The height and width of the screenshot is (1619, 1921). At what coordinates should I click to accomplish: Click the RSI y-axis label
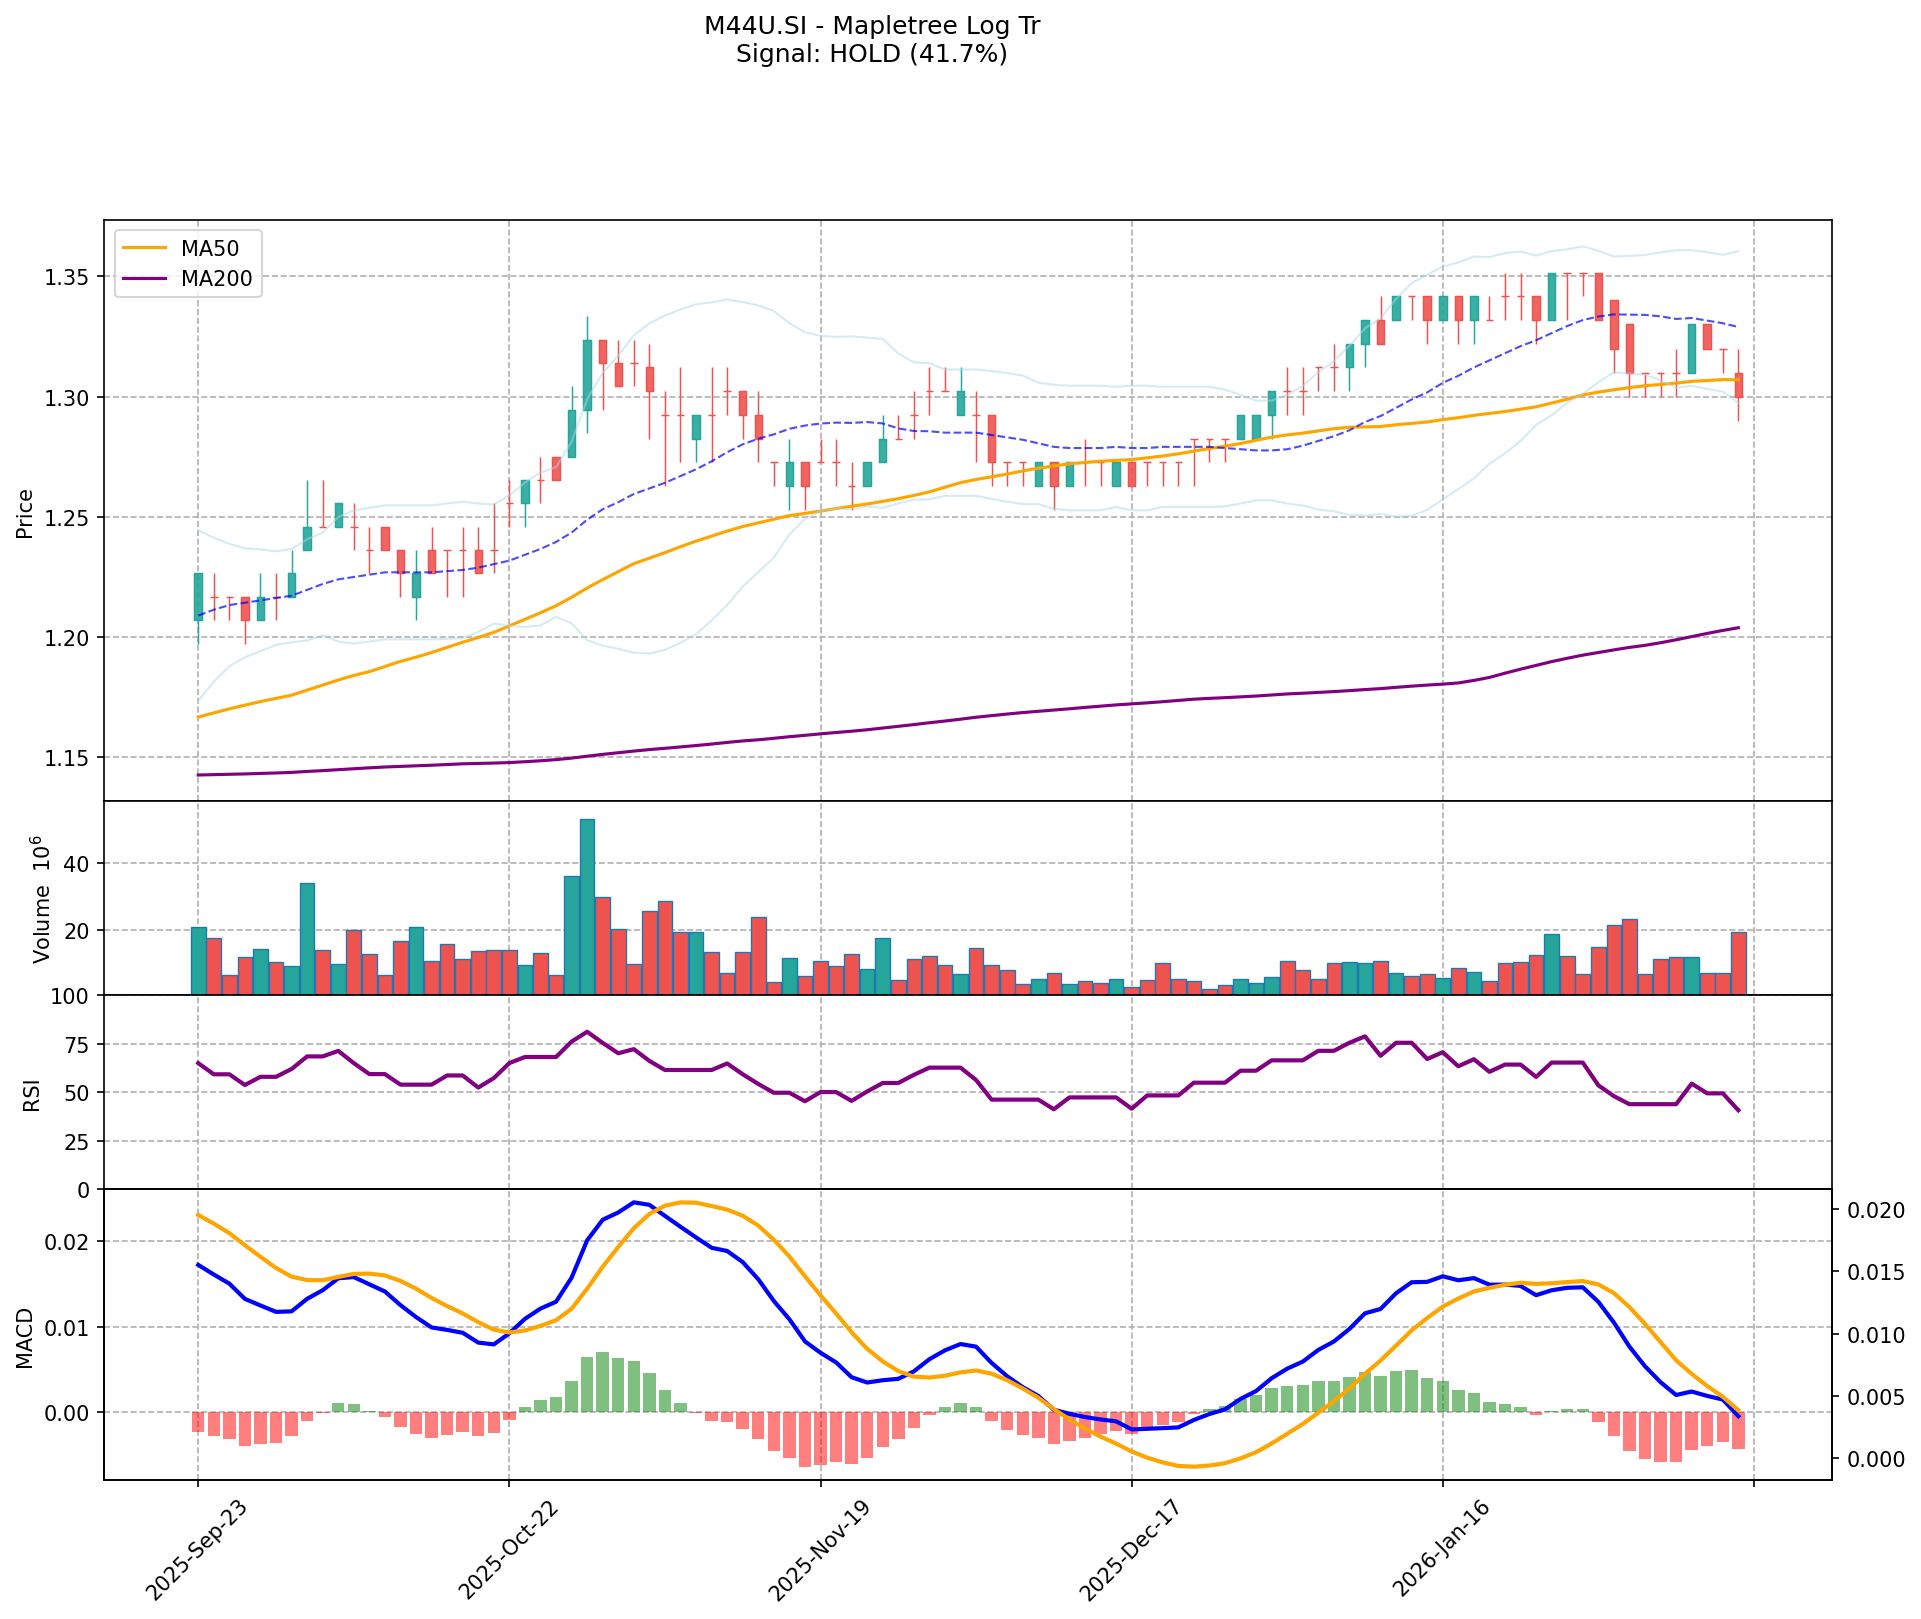(31, 1094)
